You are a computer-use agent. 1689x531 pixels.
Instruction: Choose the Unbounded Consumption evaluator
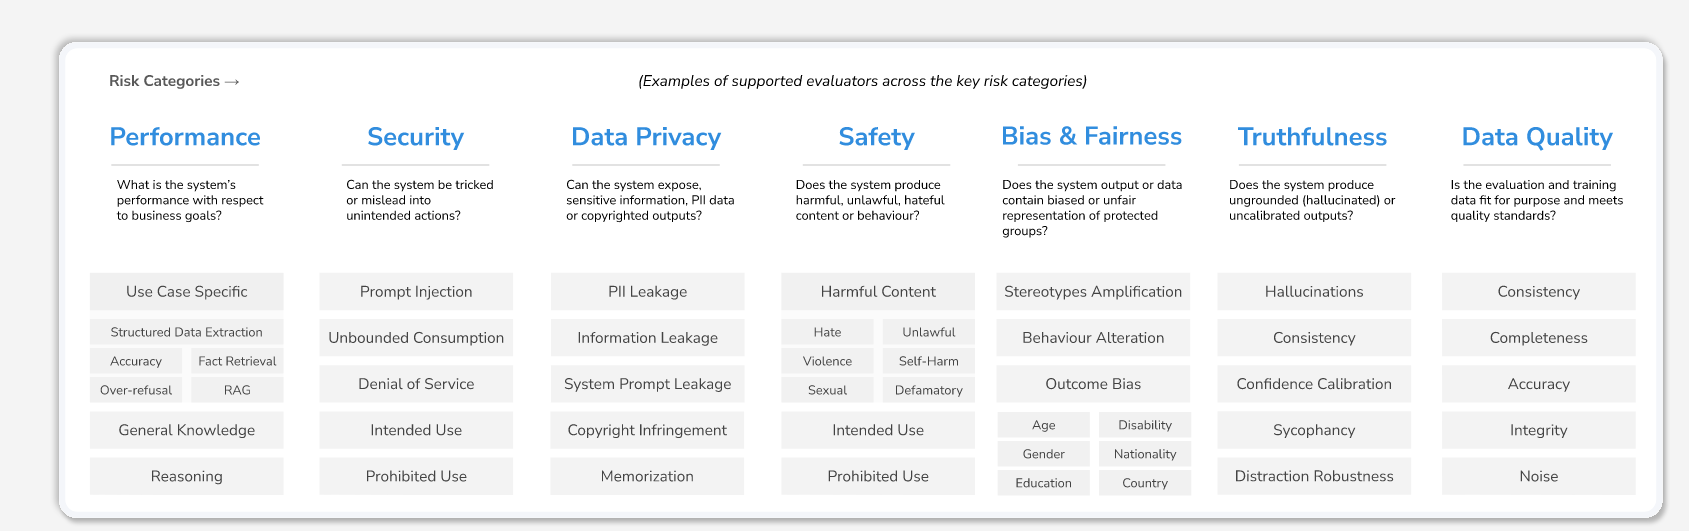pos(416,338)
